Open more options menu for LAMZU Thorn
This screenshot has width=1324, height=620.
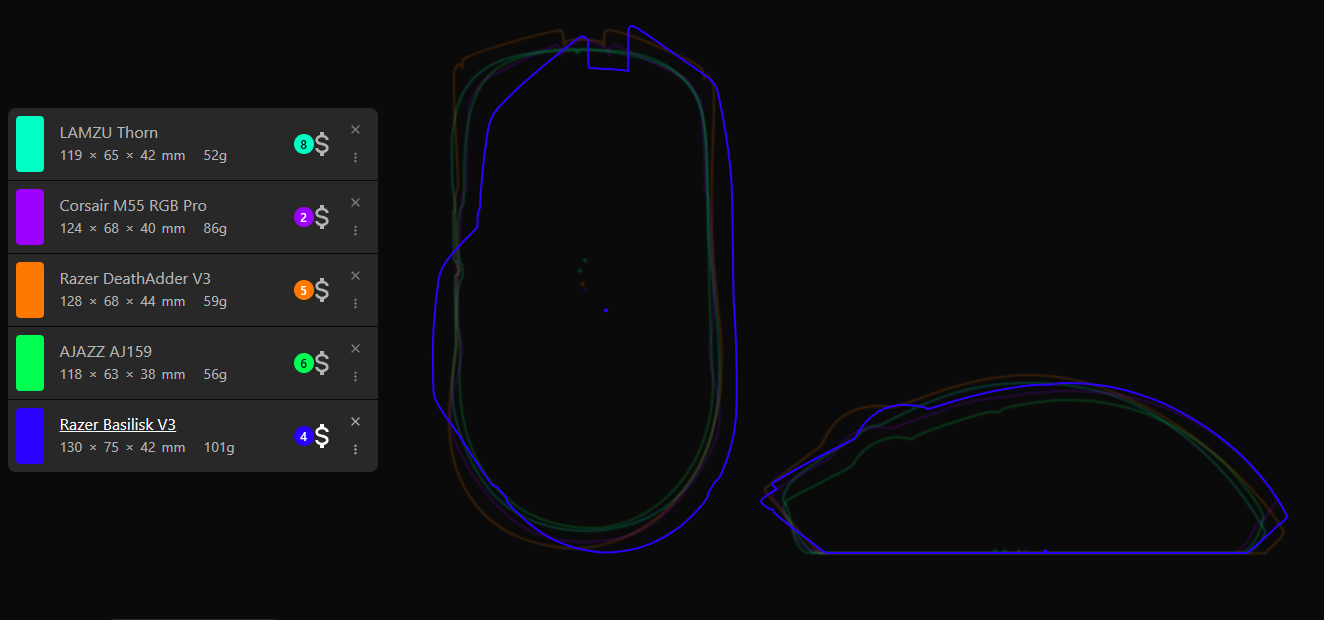(355, 157)
